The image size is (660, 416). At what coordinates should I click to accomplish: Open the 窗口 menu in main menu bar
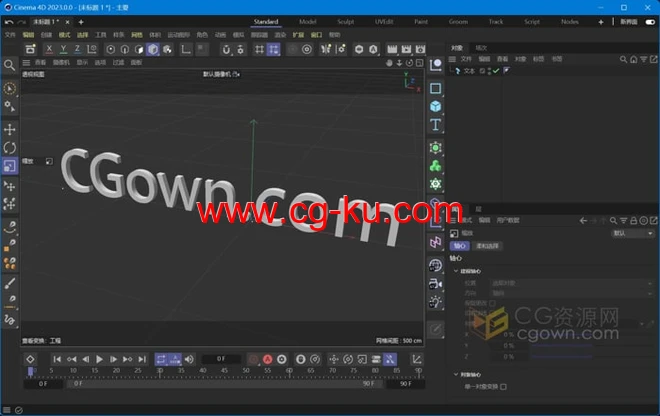click(316, 35)
